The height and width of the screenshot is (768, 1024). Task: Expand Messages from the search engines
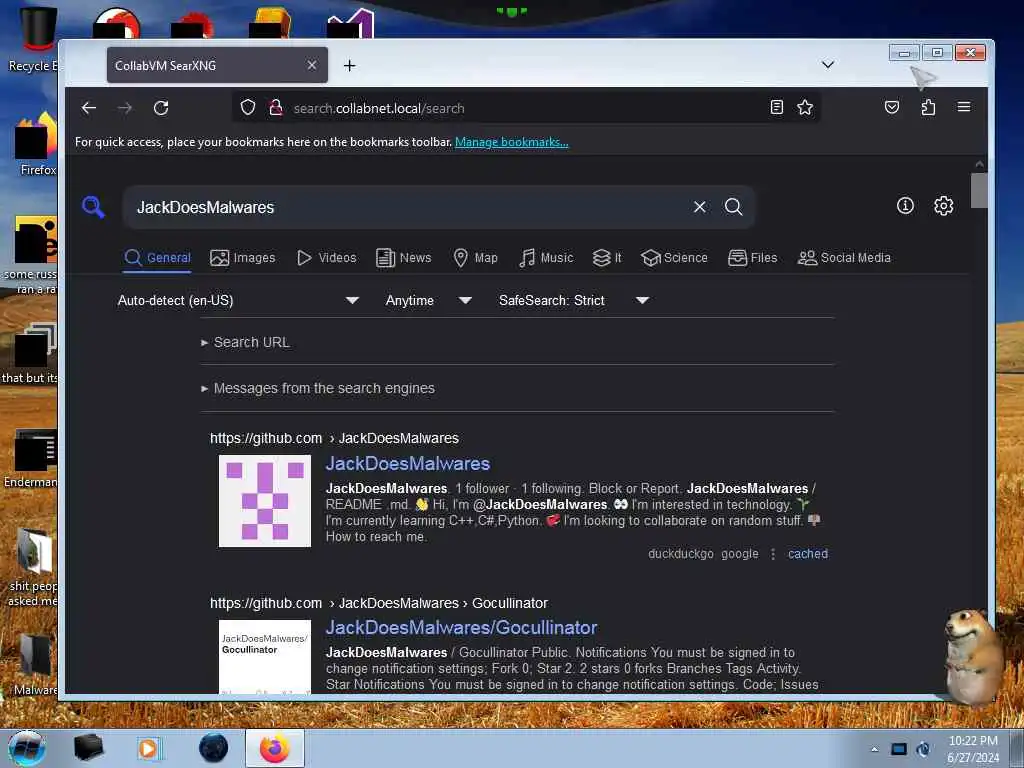point(318,388)
